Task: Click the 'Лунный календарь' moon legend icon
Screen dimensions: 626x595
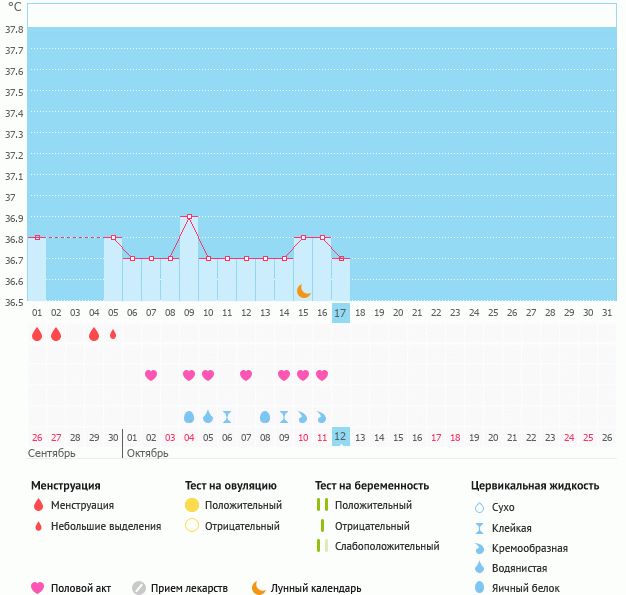Action: (259, 588)
